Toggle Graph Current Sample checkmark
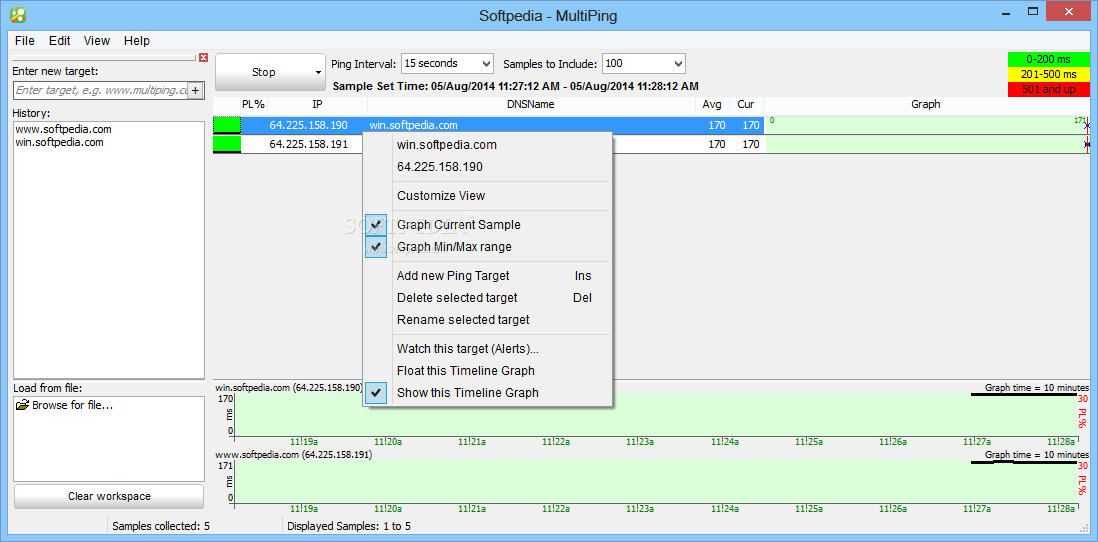Image resolution: width=1098 pixels, height=542 pixels. pos(376,225)
